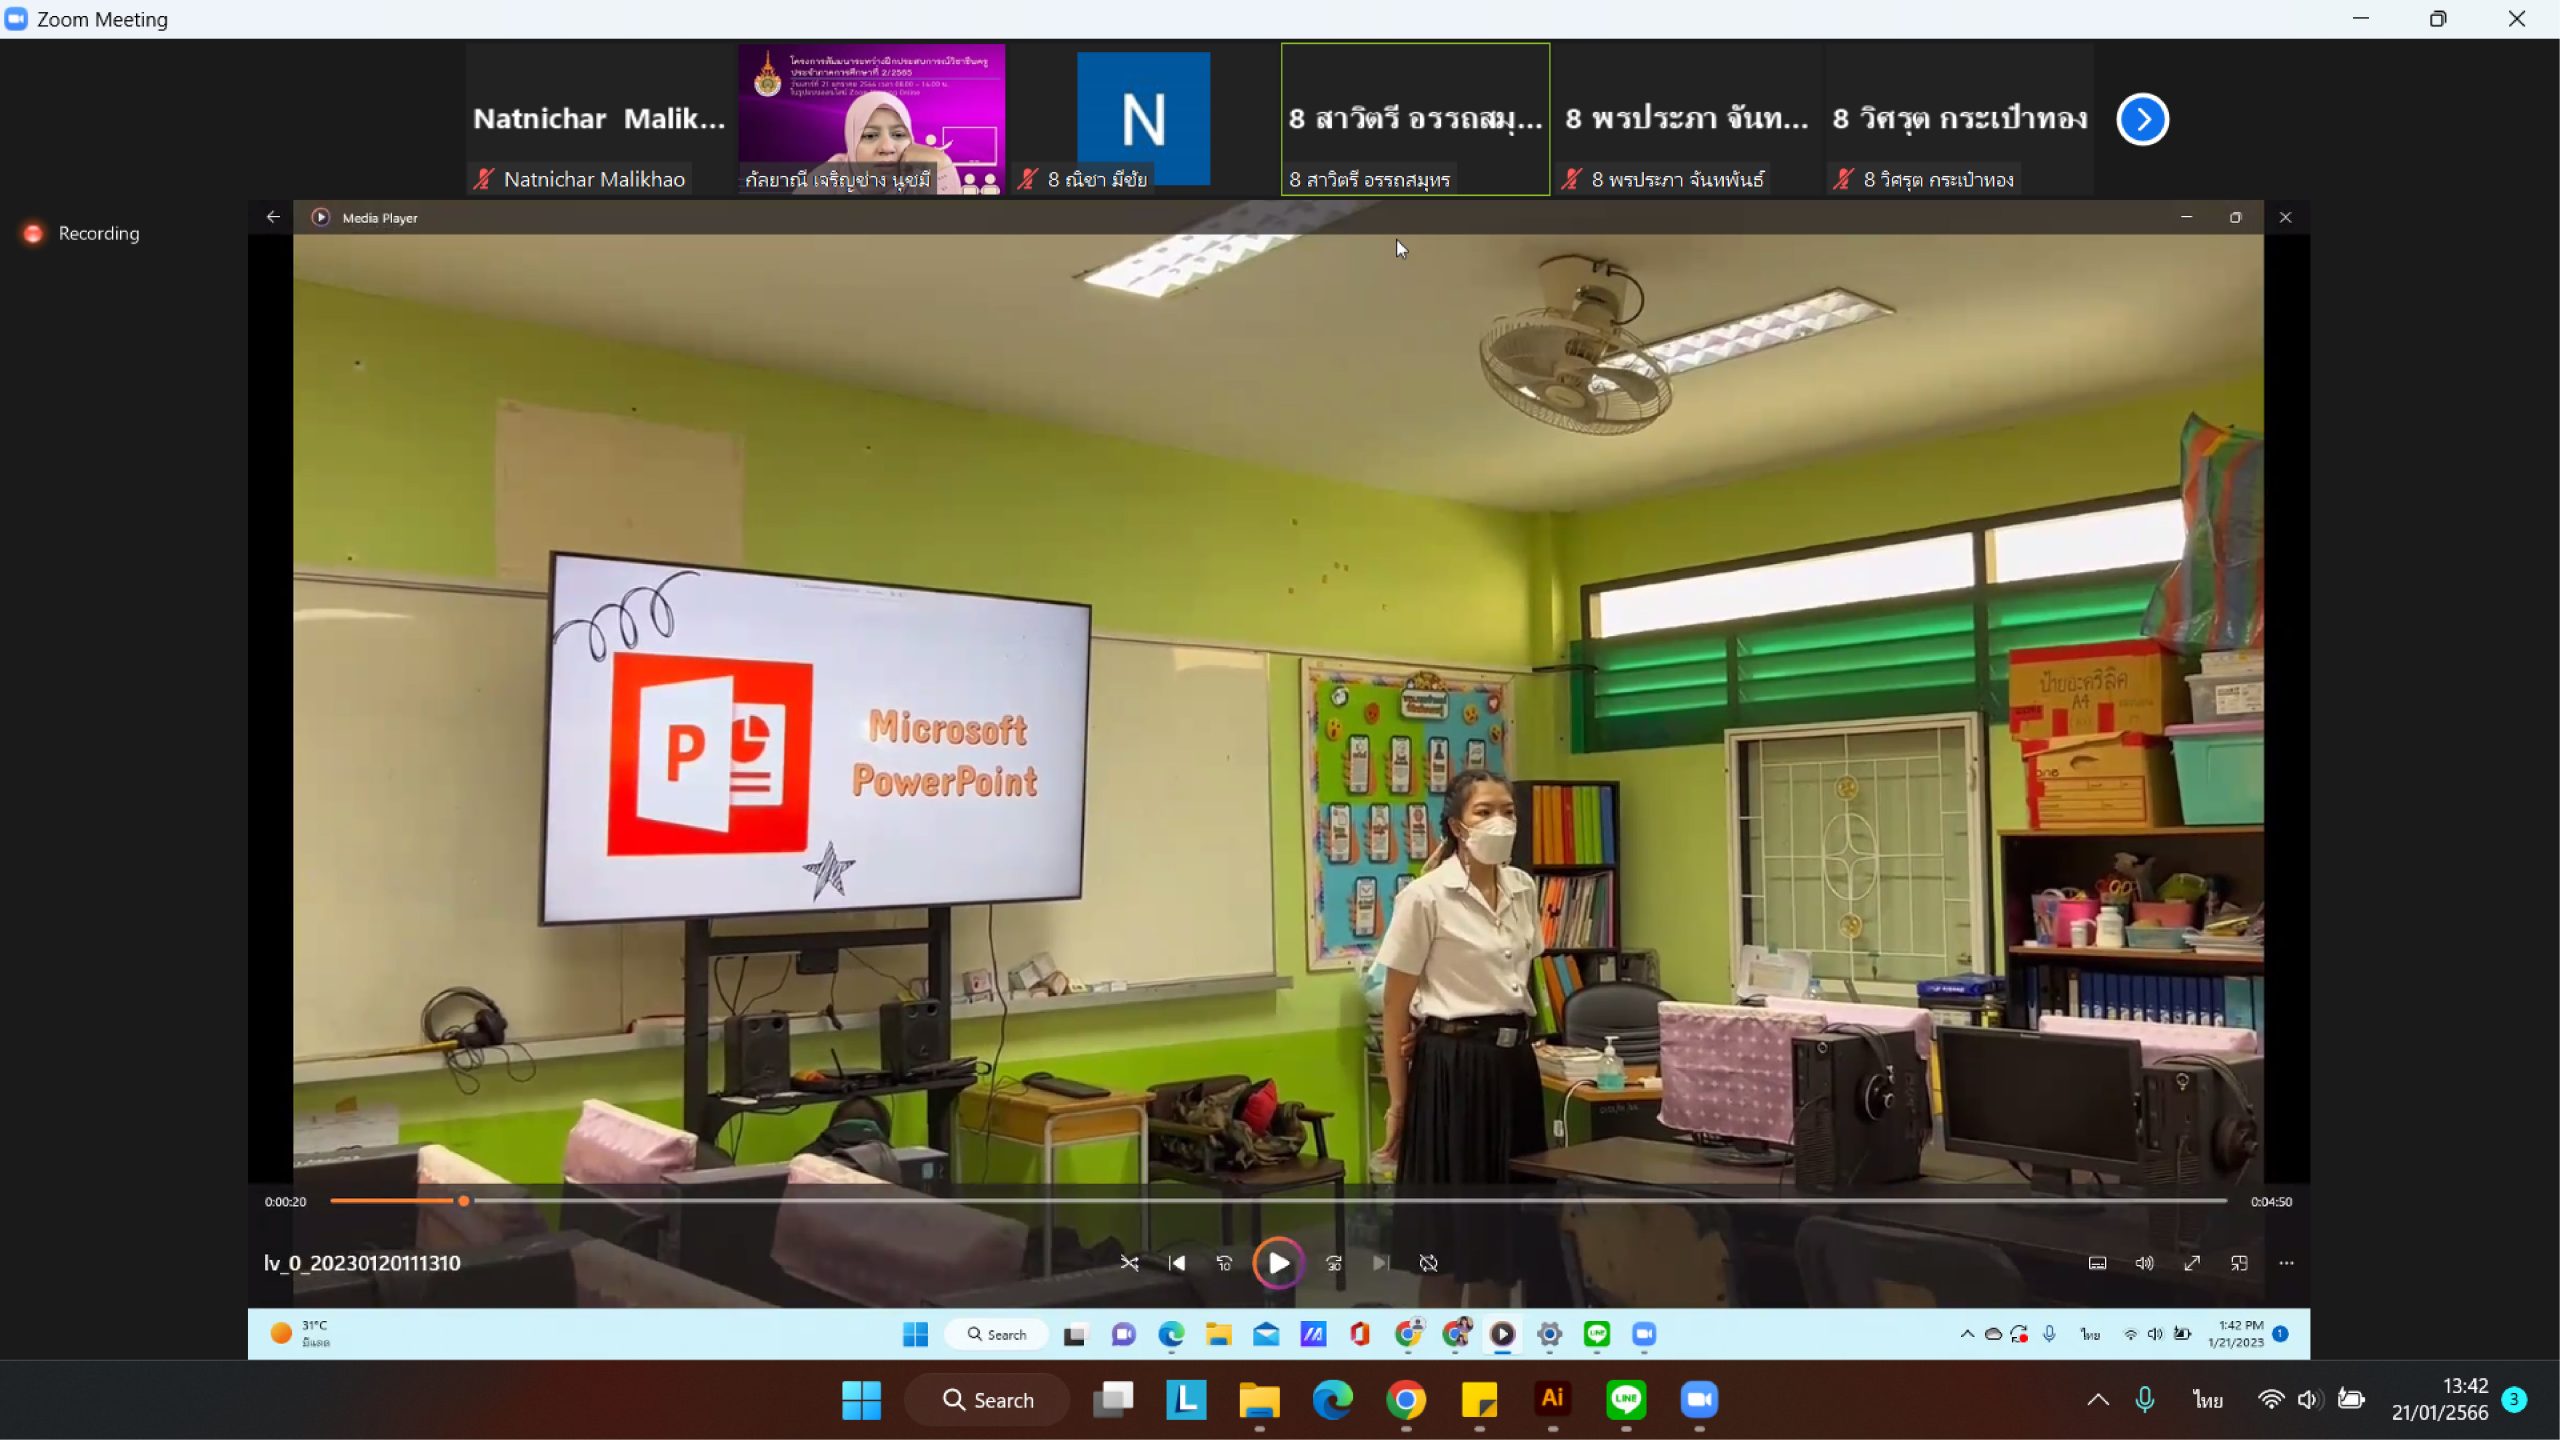Open Zoom app on host taskbar
Image resolution: width=2560 pixels, height=1440 pixels.
[1699, 1400]
